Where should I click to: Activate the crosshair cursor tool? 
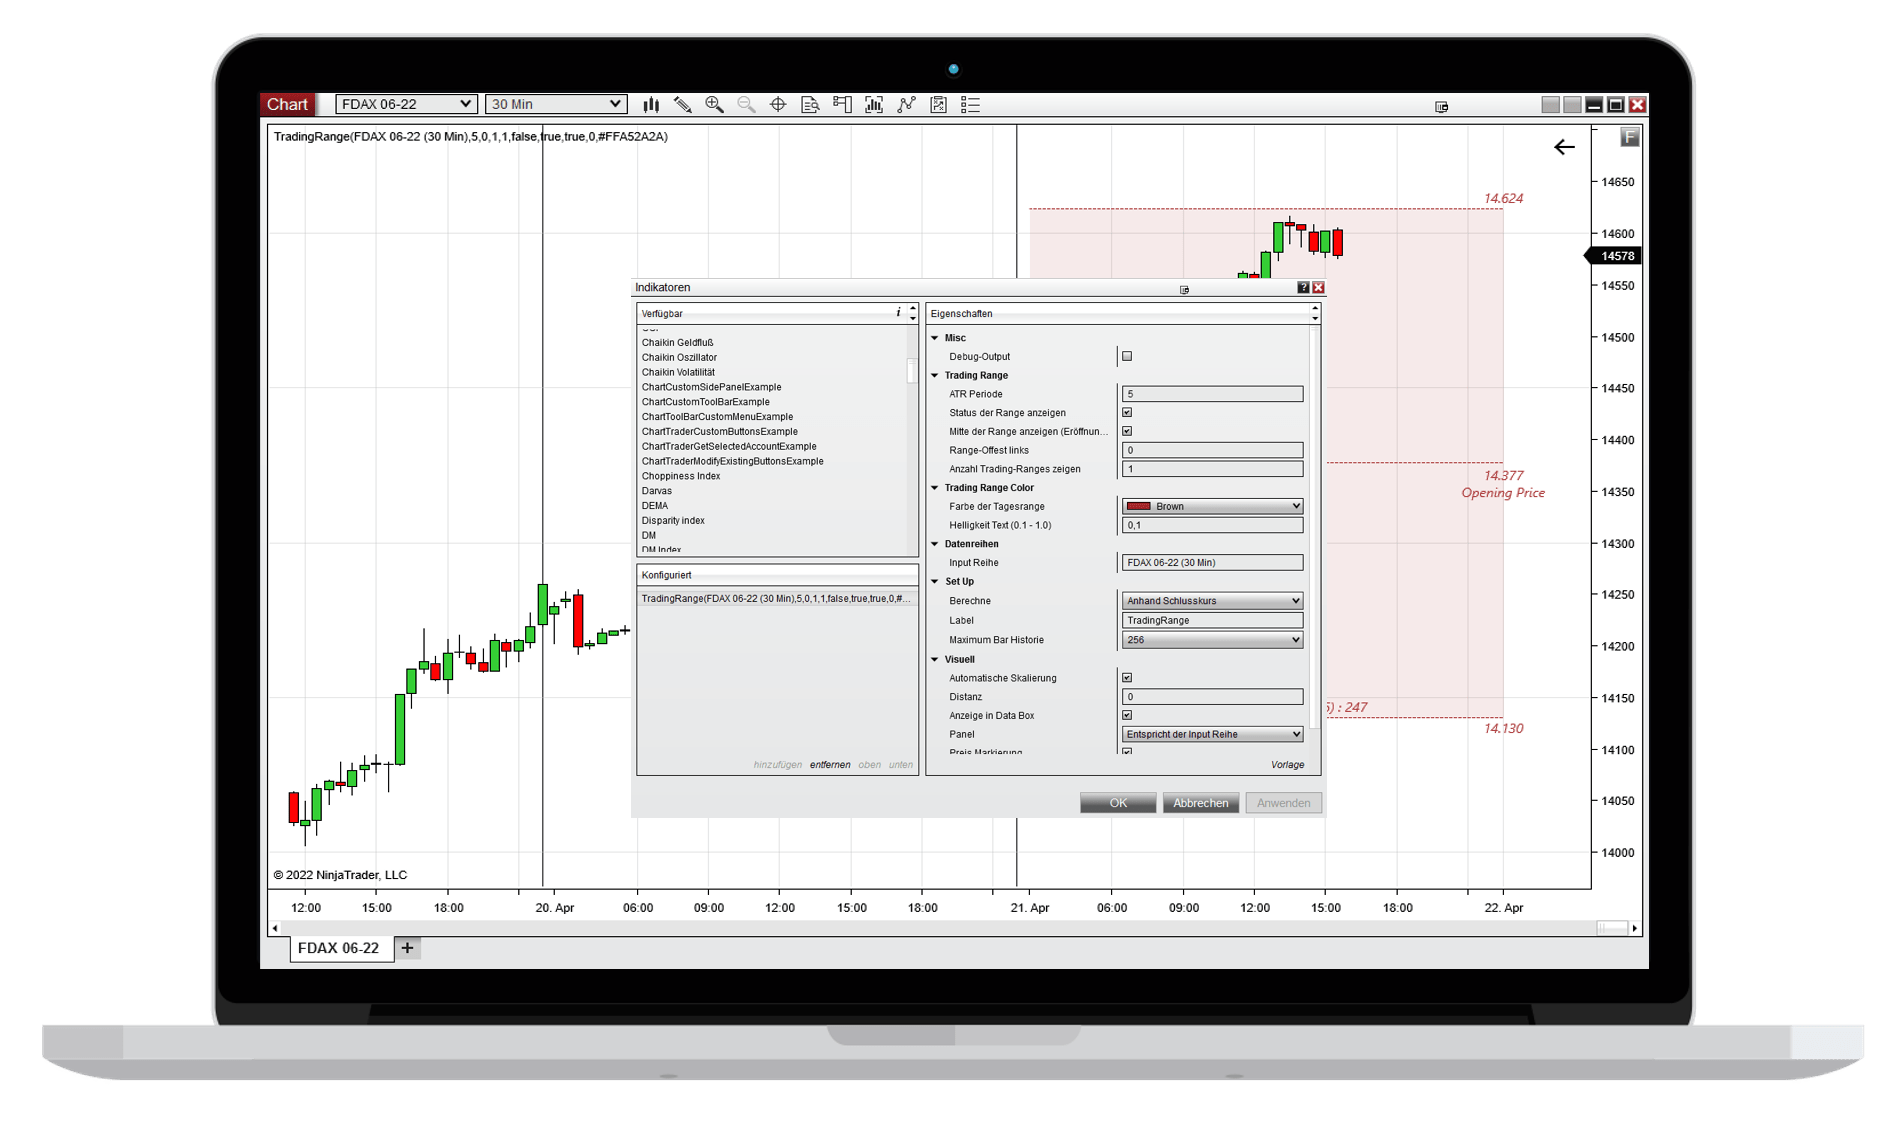(x=778, y=104)
